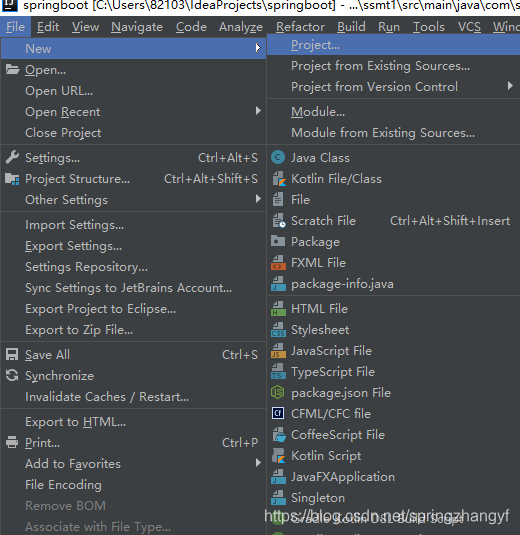520x535 pixels.
Task: Select Project... in the New submenu
Action: coord(393,45)
